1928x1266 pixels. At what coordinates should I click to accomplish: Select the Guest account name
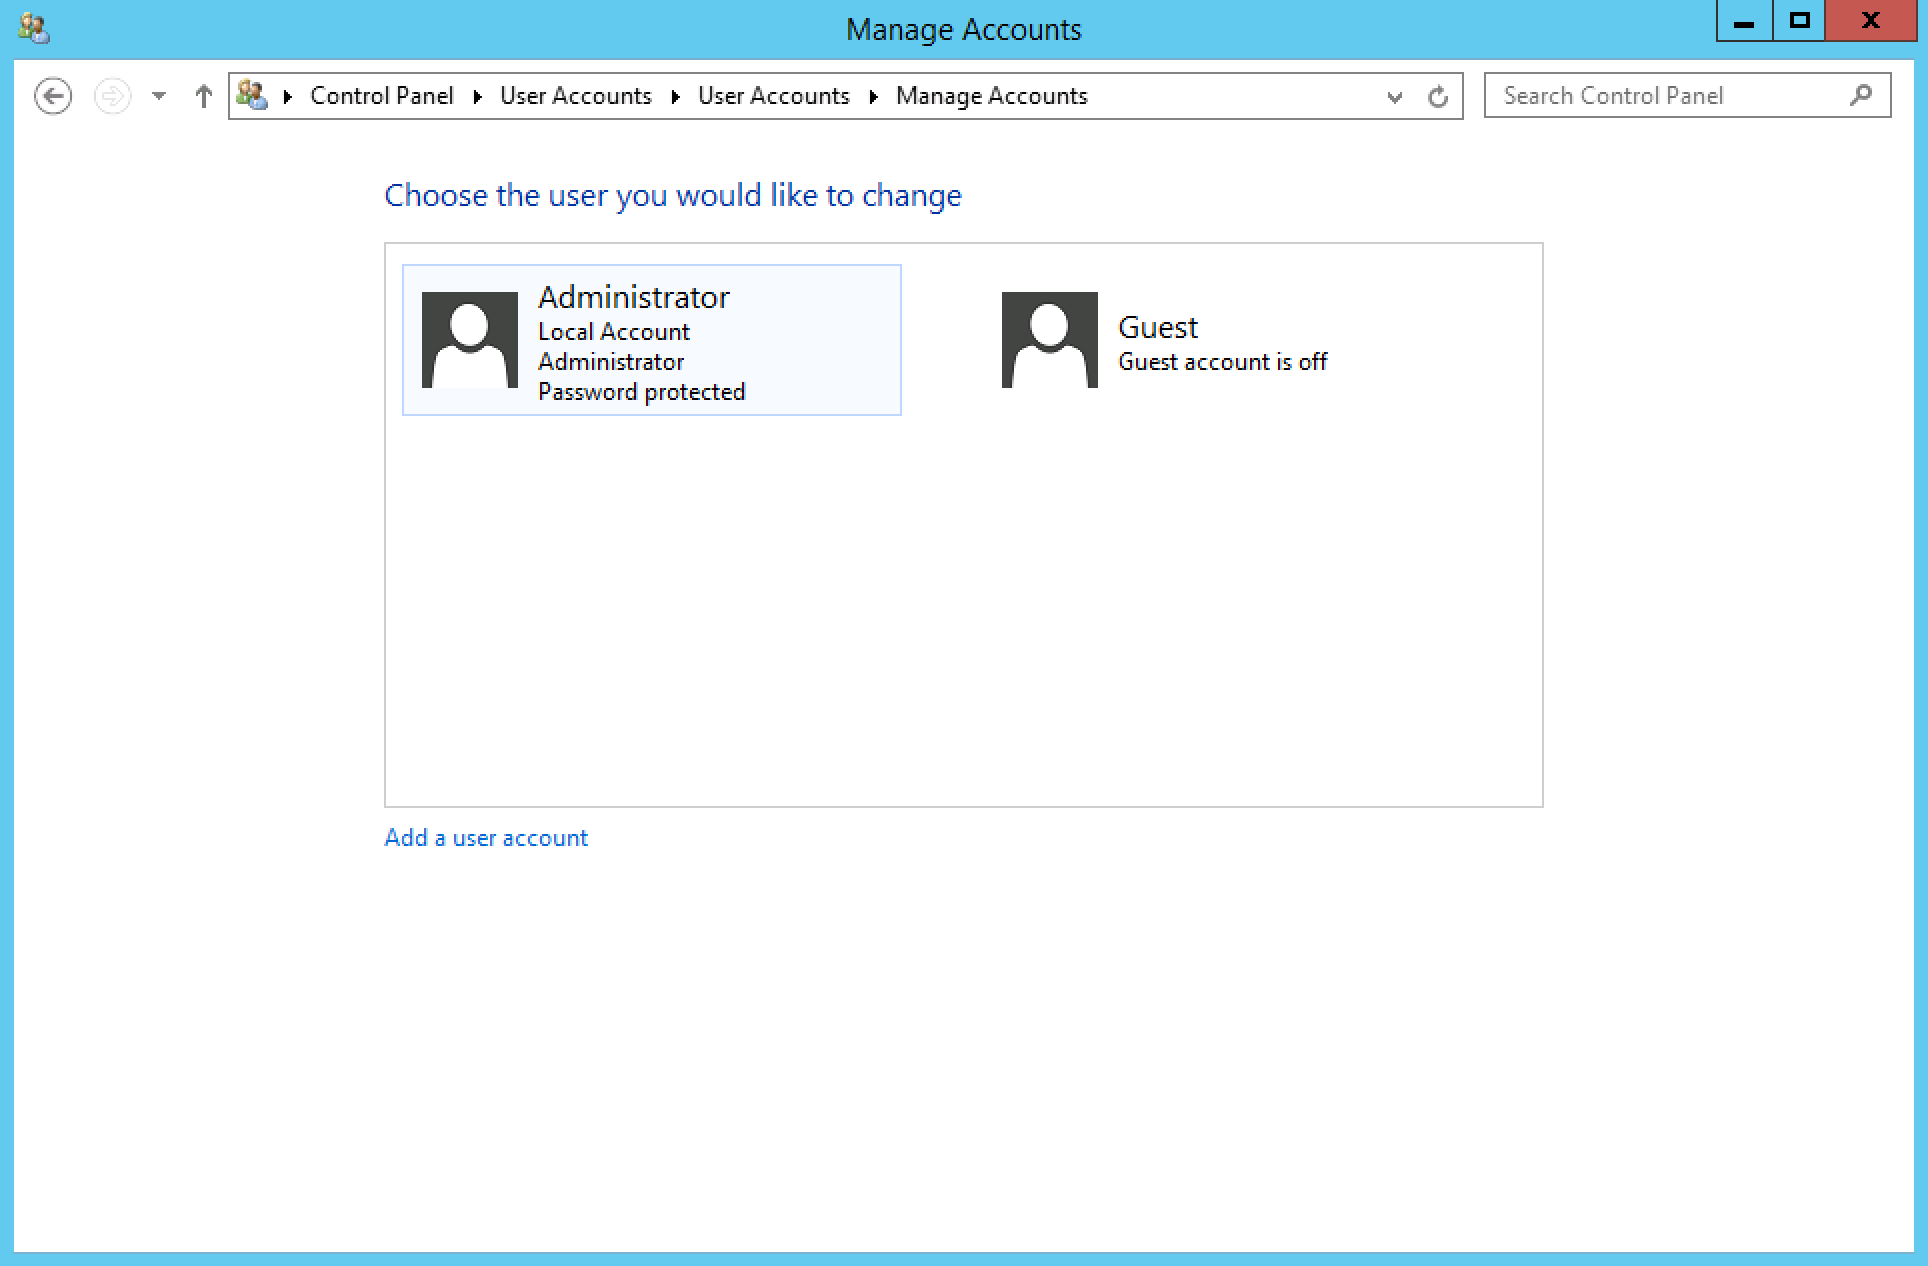(1157, 327)
